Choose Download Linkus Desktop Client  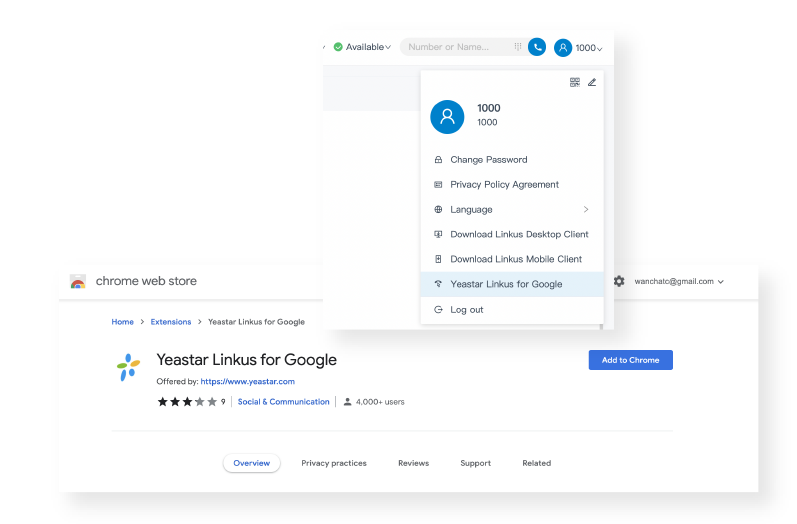[x=512, y=234]
